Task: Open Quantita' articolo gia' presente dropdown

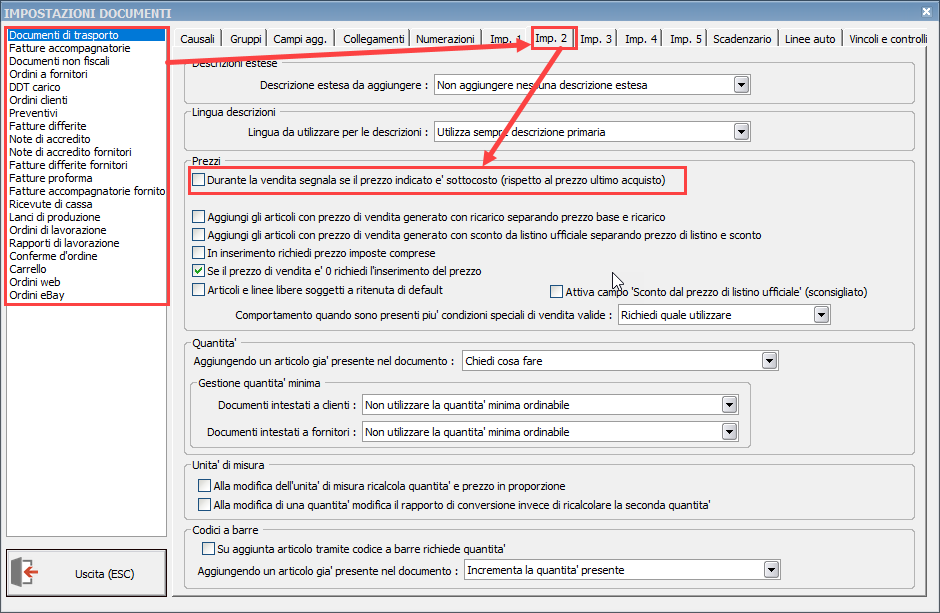Action: tap(770, 361)
